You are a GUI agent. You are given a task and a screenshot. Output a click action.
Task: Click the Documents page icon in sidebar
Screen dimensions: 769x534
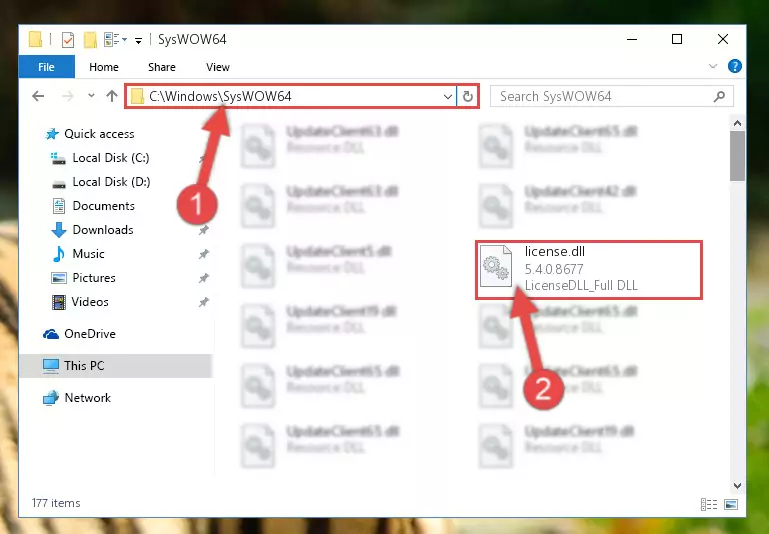(59, 206)
